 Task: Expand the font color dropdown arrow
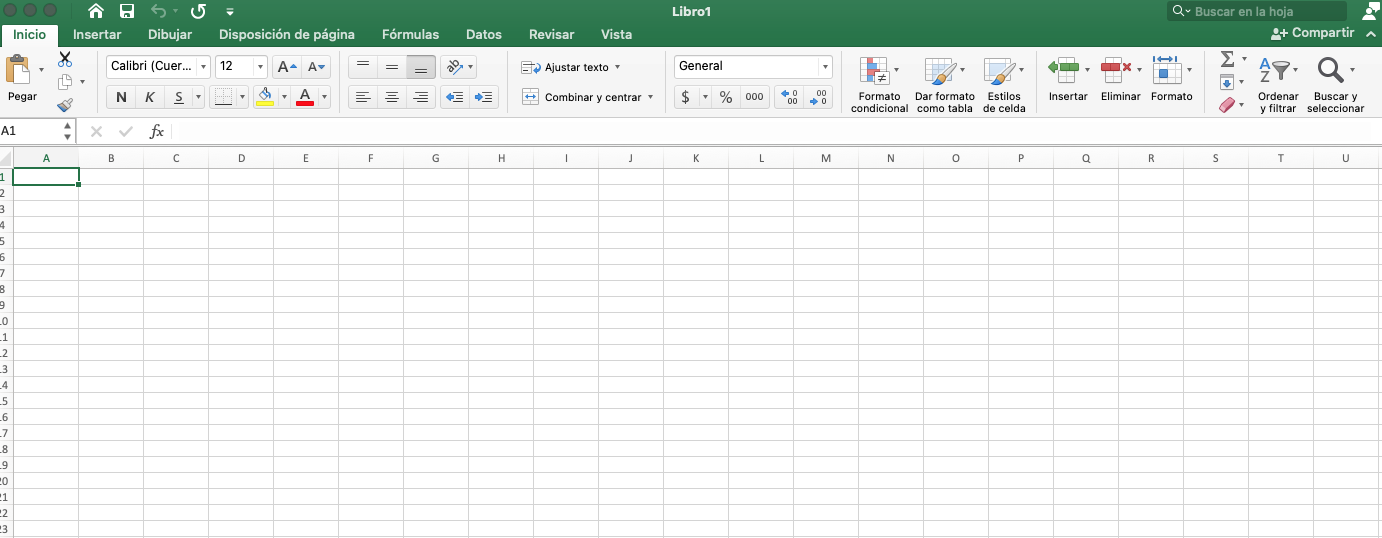[325, 97]
